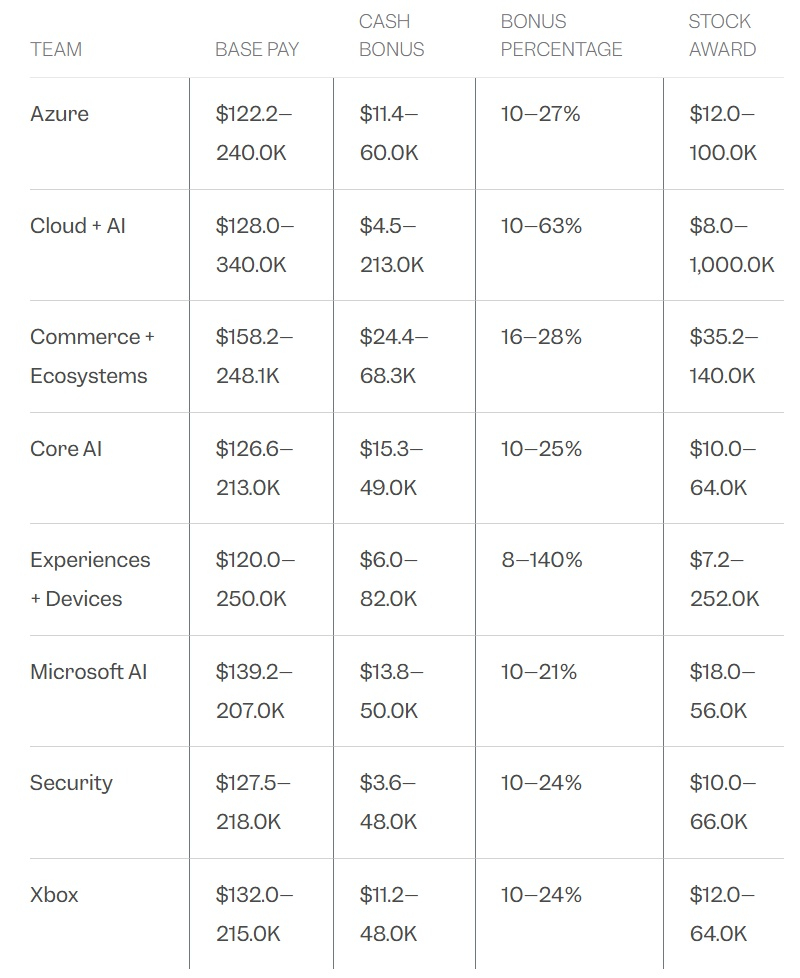Click Microsoft AI's 10–21% bonus percentage
Screen dimensions: 800x978
540,672
